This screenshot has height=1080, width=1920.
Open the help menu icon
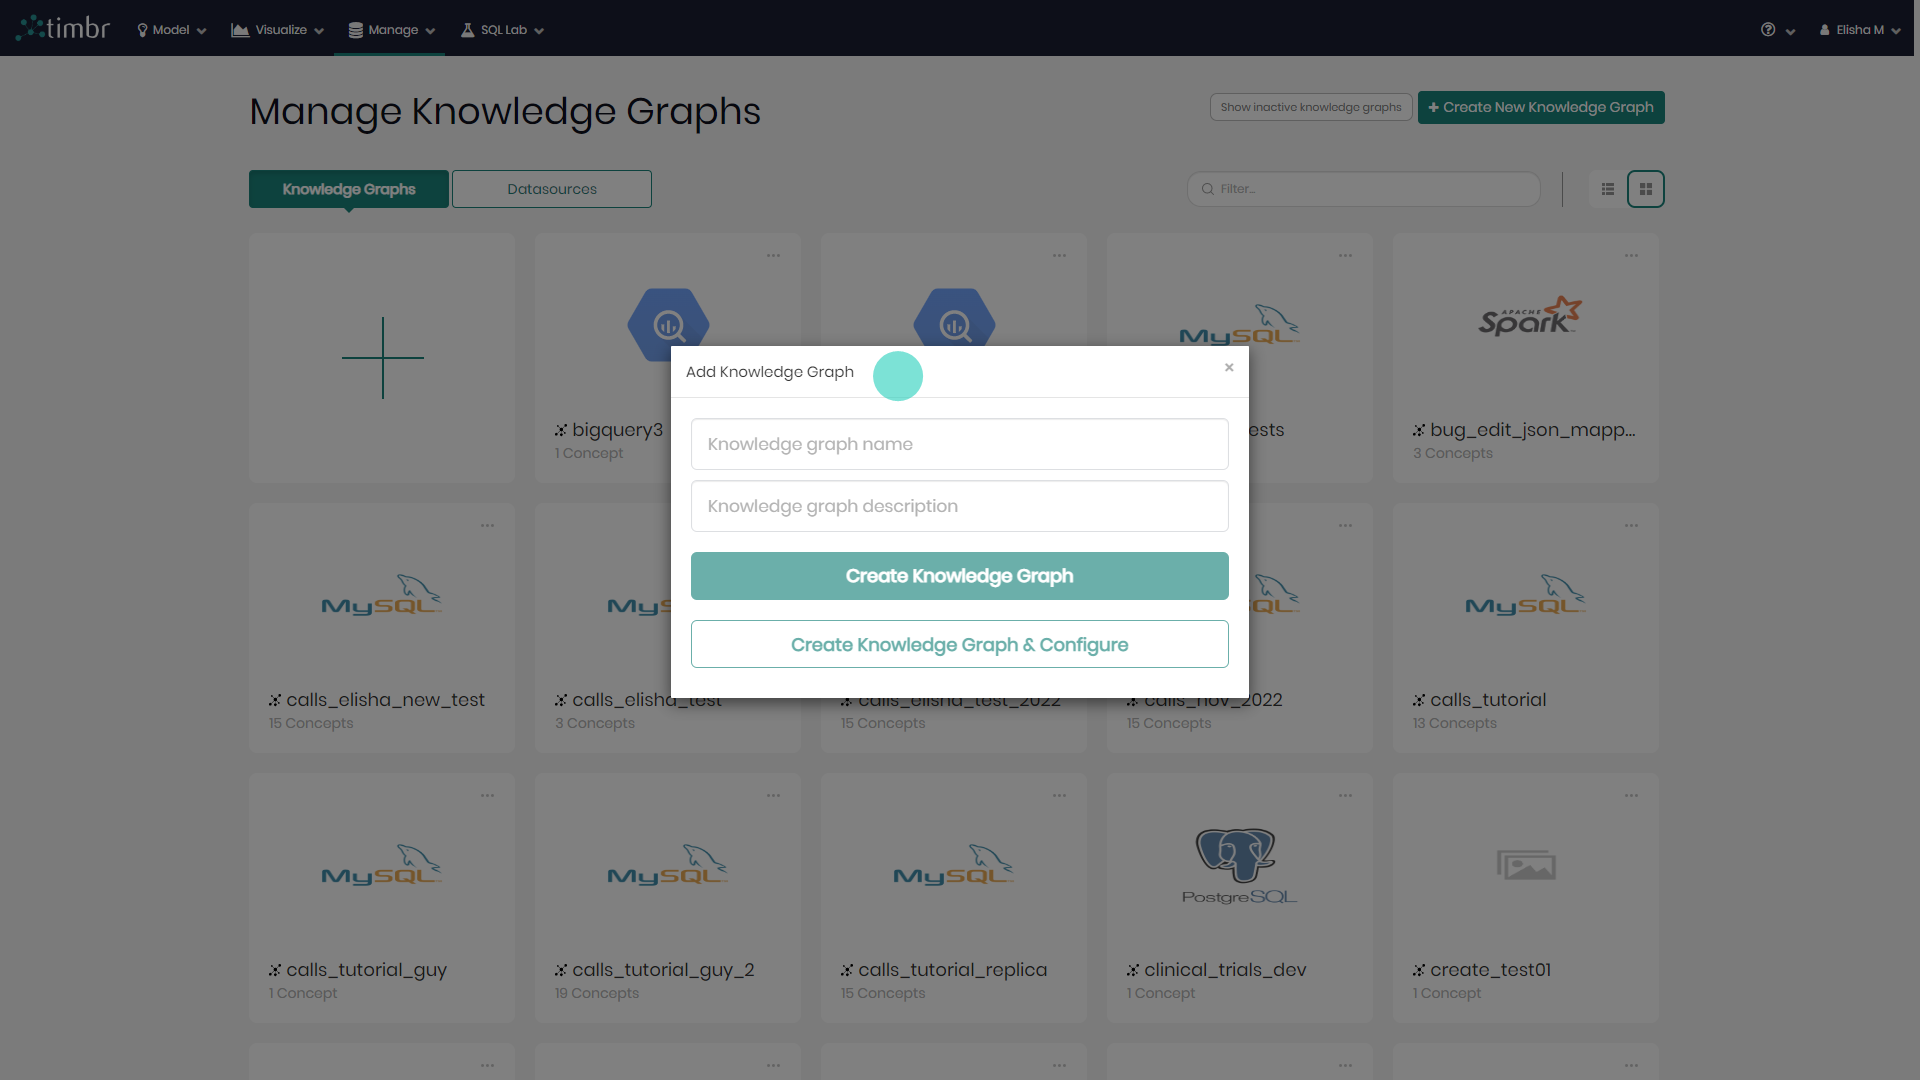[x=1768, y=30]
